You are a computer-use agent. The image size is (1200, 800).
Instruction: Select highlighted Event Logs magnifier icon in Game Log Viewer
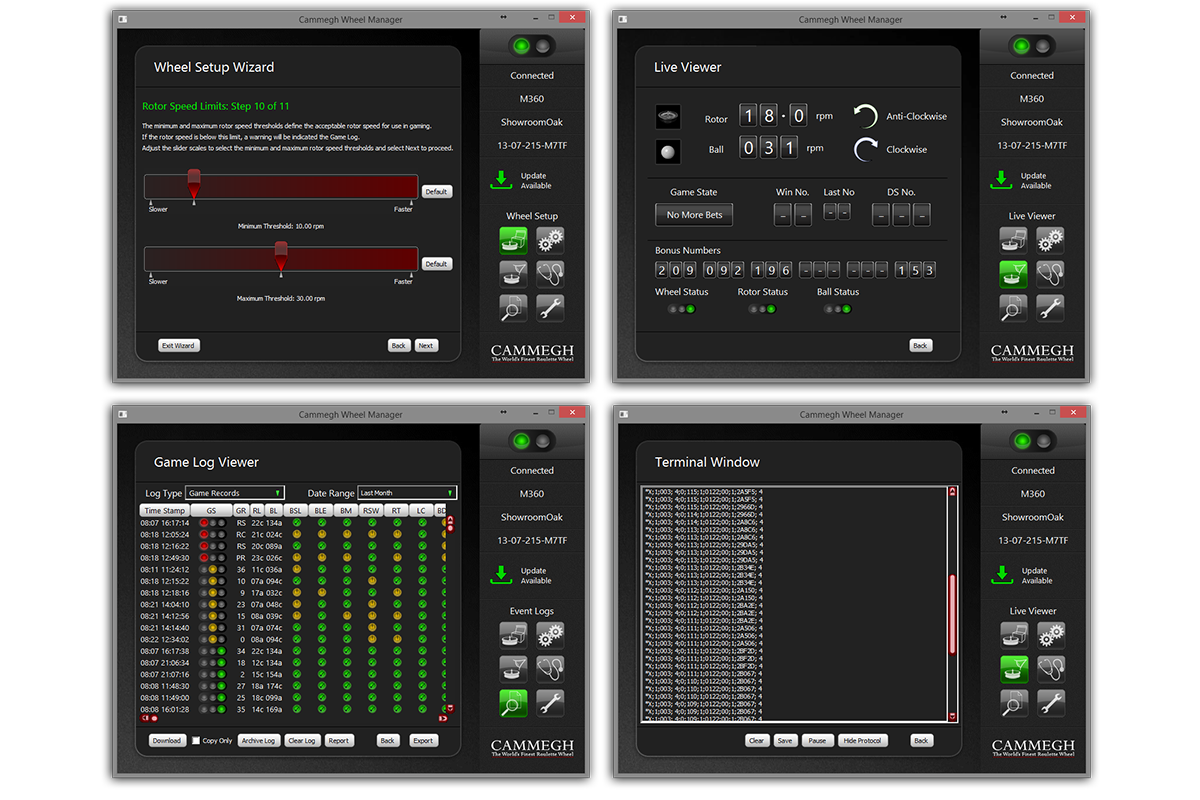pyautogui.click(x=514, y=703)
